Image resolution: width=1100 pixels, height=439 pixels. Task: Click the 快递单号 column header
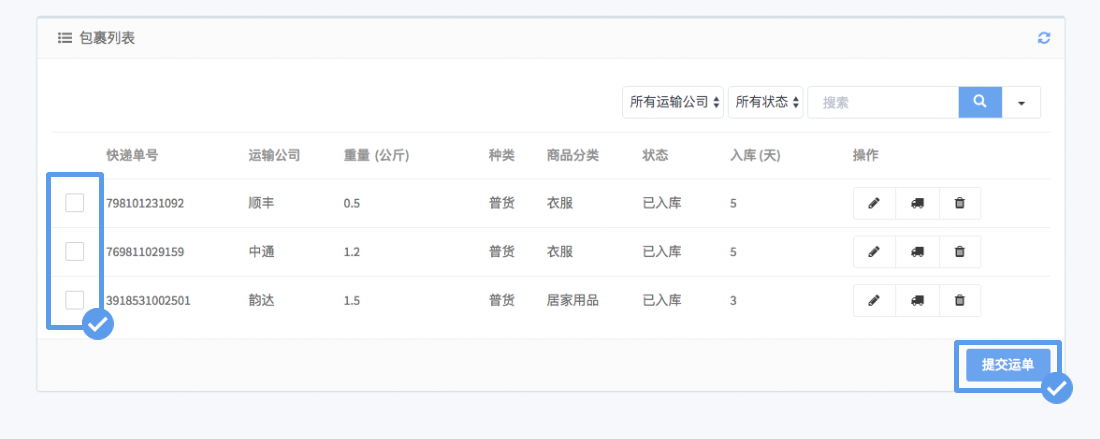point(132,155)
